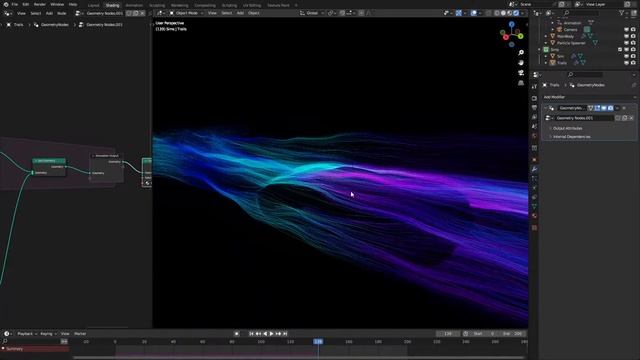Expand Output Attributes panel in modifier

point(567,128)
